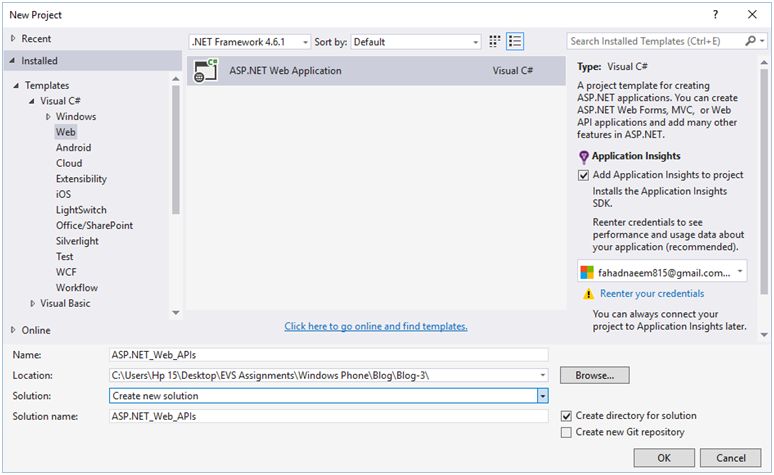Image resolution: width=774 pixels, height=475 pixels.
Task: Click the OK button
Action: click(x=664, y=458)
